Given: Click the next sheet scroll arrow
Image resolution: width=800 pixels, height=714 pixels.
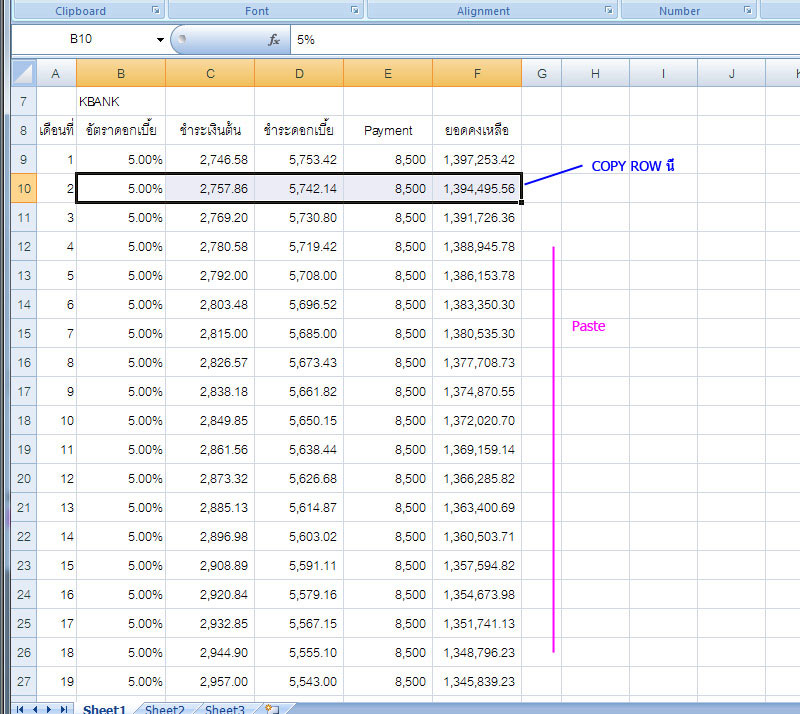Looking at the screenshot, I should coord(49,709).
